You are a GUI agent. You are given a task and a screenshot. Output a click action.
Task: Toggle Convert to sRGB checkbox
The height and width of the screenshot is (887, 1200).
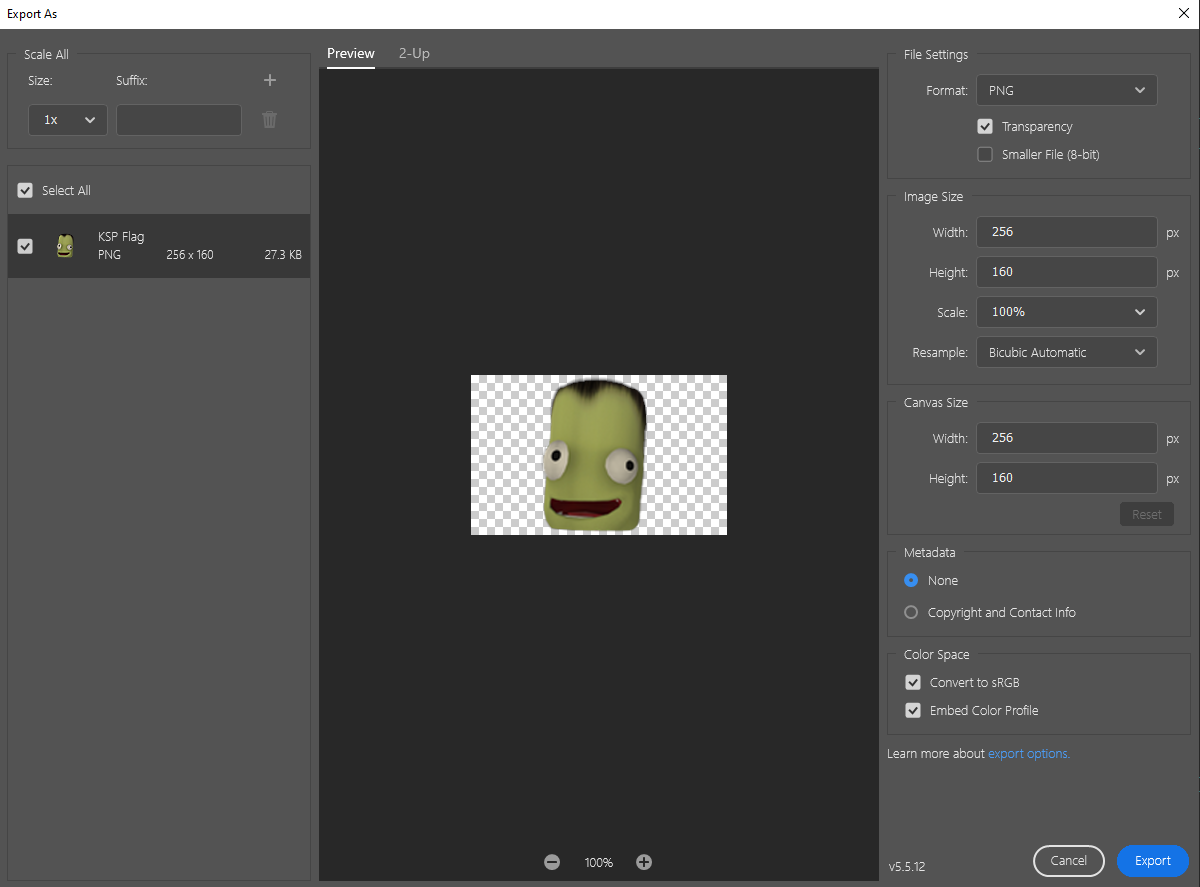click(x=913, y=682)
